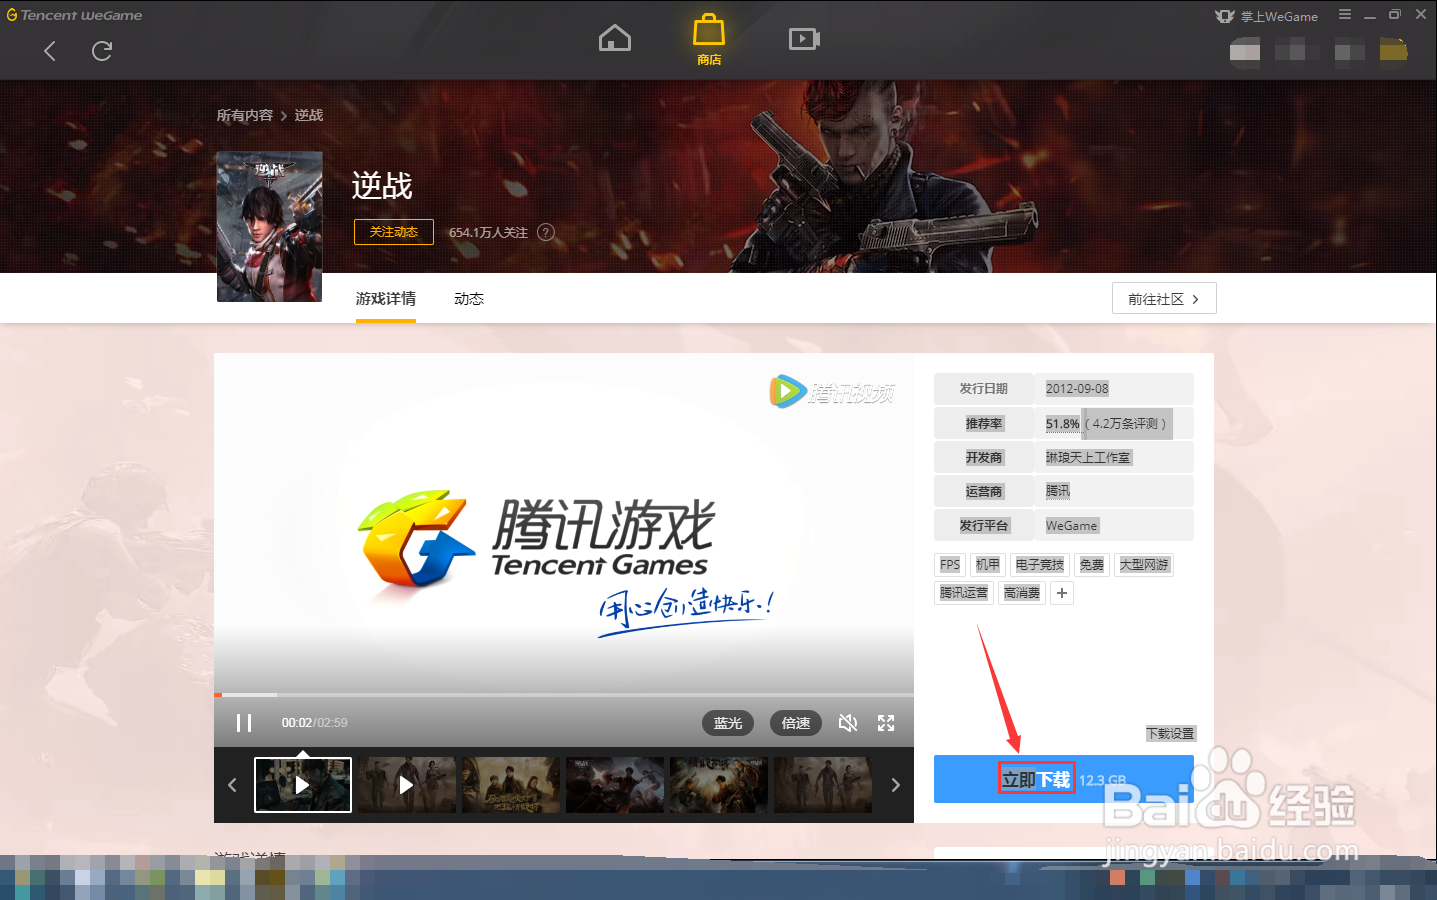This screenshot has width=1437, height=900.
Task: Switch to the 动态 tab
Action: tap(469, 299)
